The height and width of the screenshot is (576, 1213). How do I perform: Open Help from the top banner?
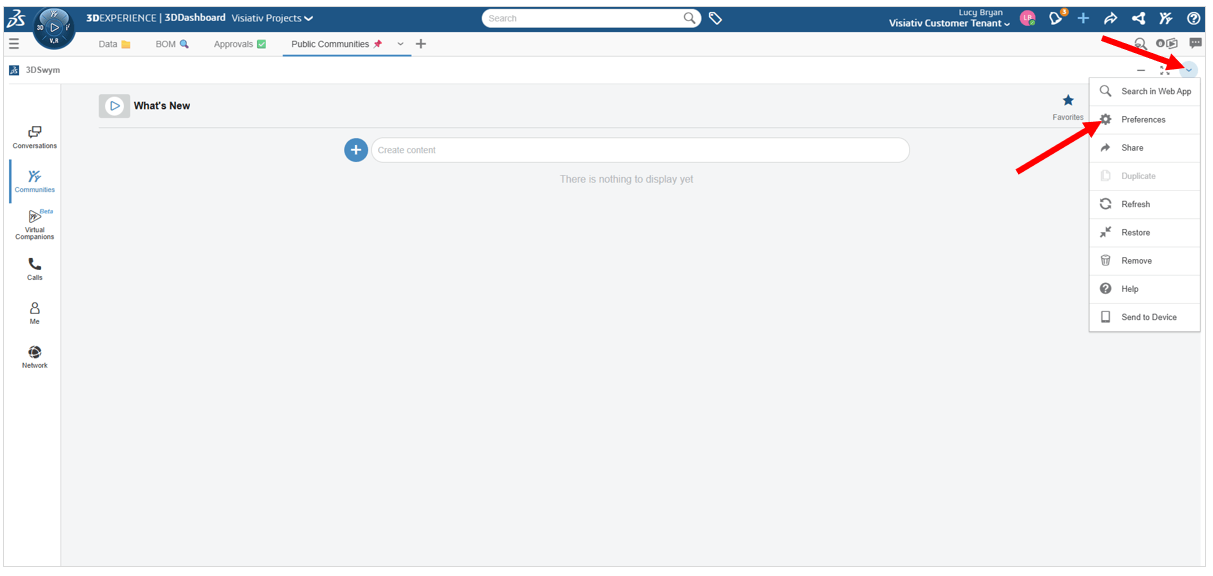(1193, 18)
